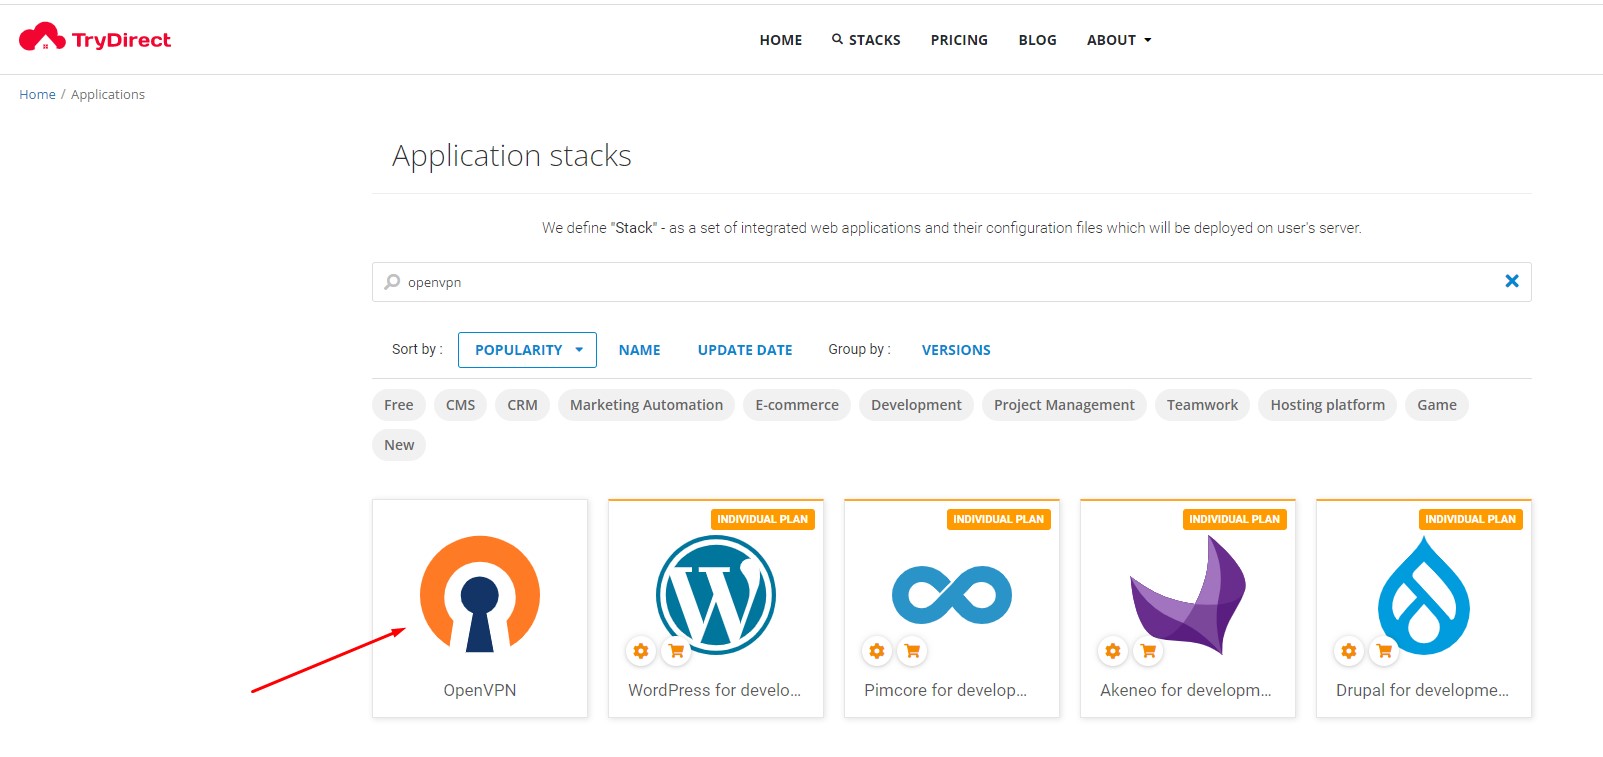The image size is (1603, 757).
Task: Click the gear icon on WordPress card
Action: point(641,651)
